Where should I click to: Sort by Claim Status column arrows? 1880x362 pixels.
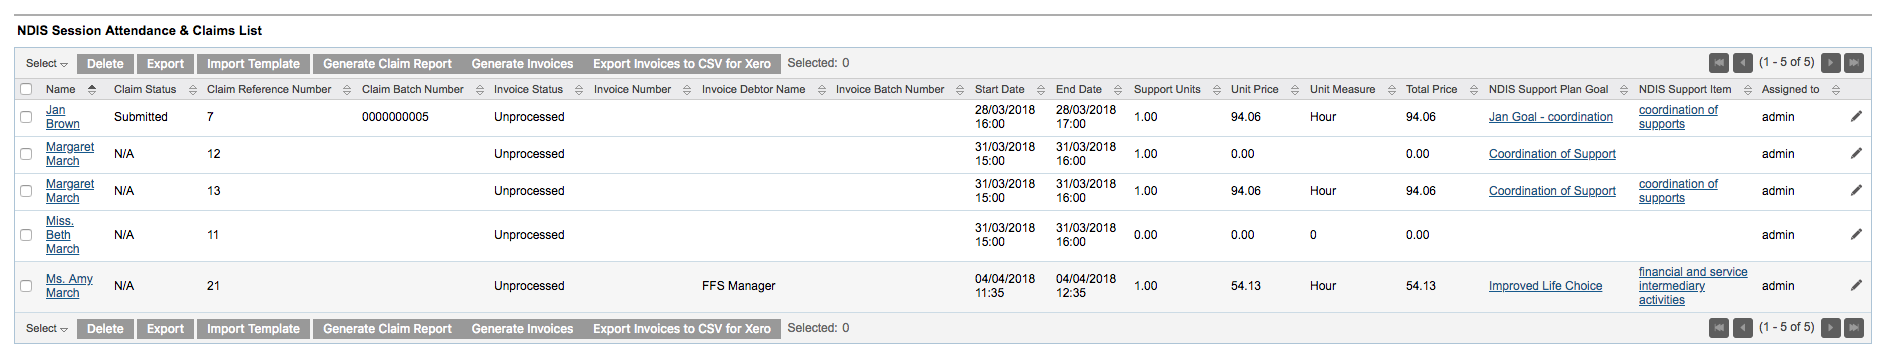[x=193, y=90]
